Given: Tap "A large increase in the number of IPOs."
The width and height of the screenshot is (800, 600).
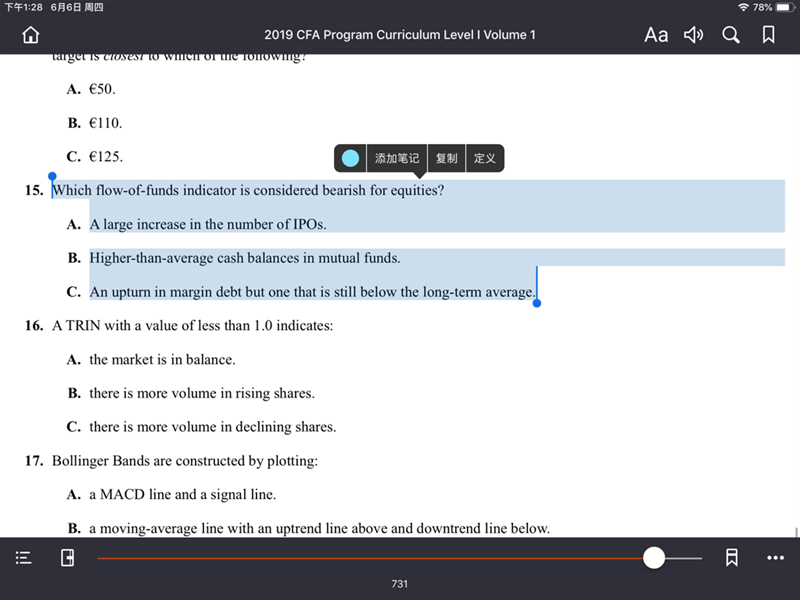Looking at the screenshot, I should (208, 224).
